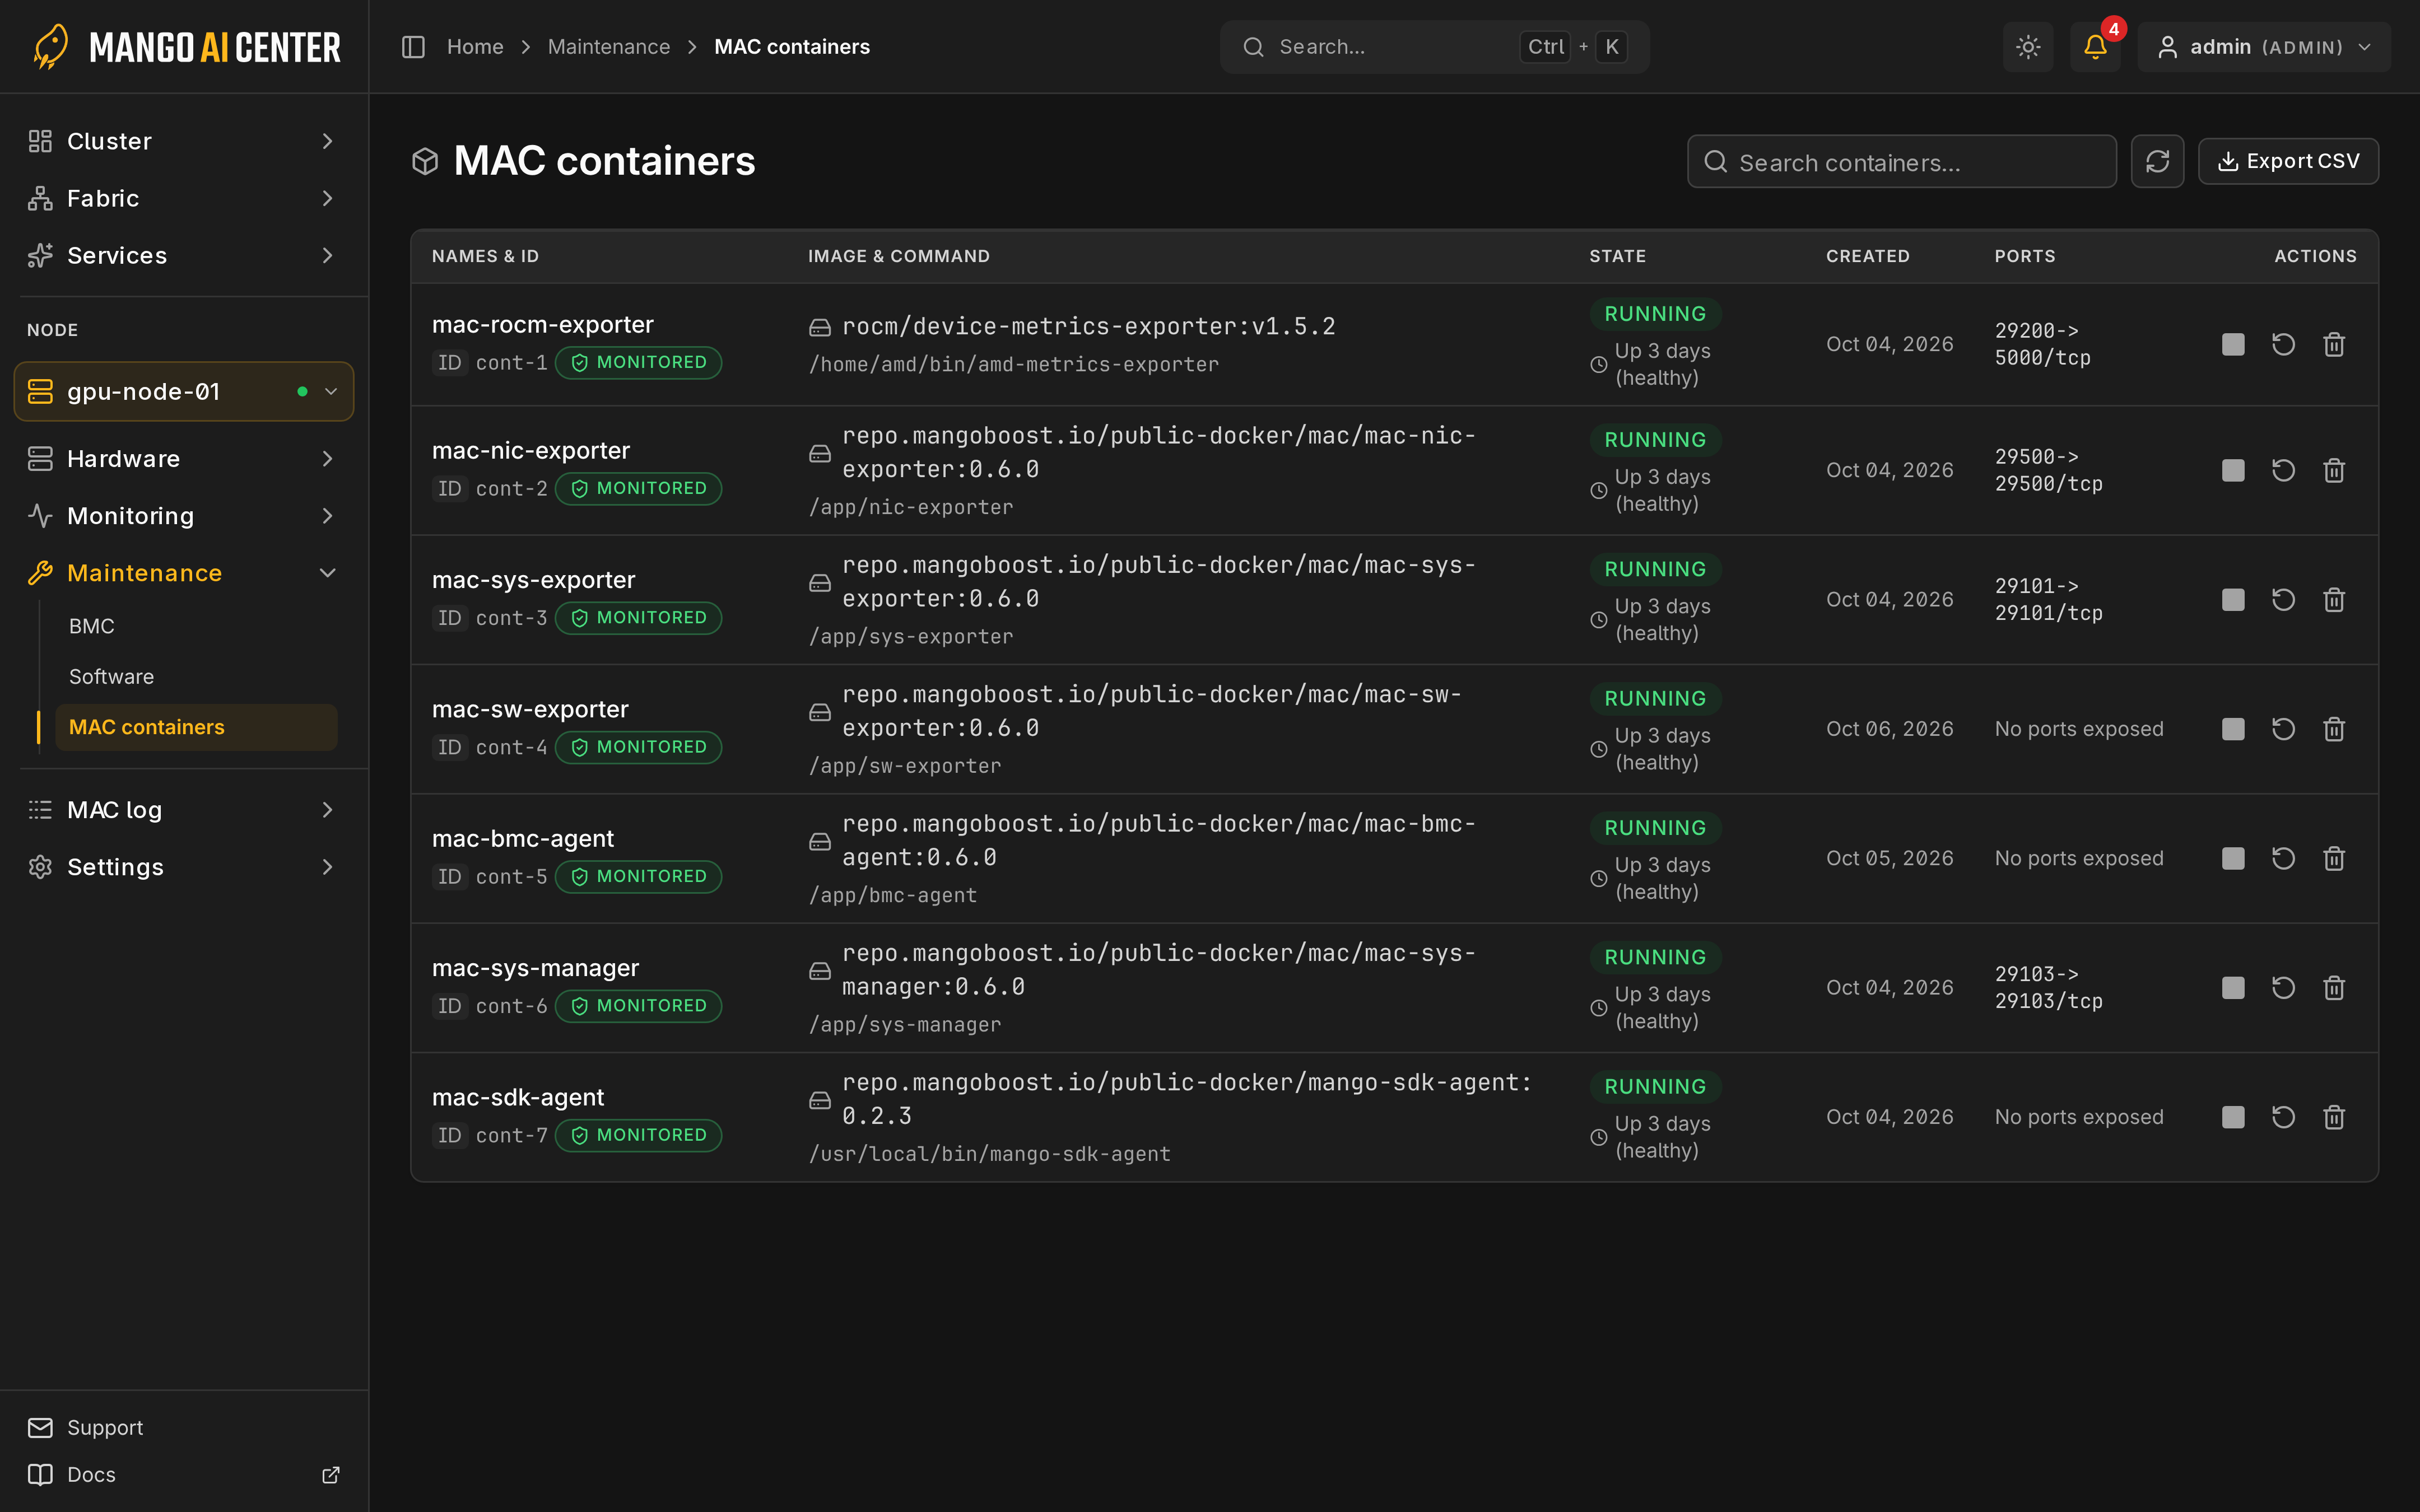Image resolution: width=2420 pixels, height=1512 pixels.
Task: Restart the mac-nic-exporter container
Action: click(2283, 470)
